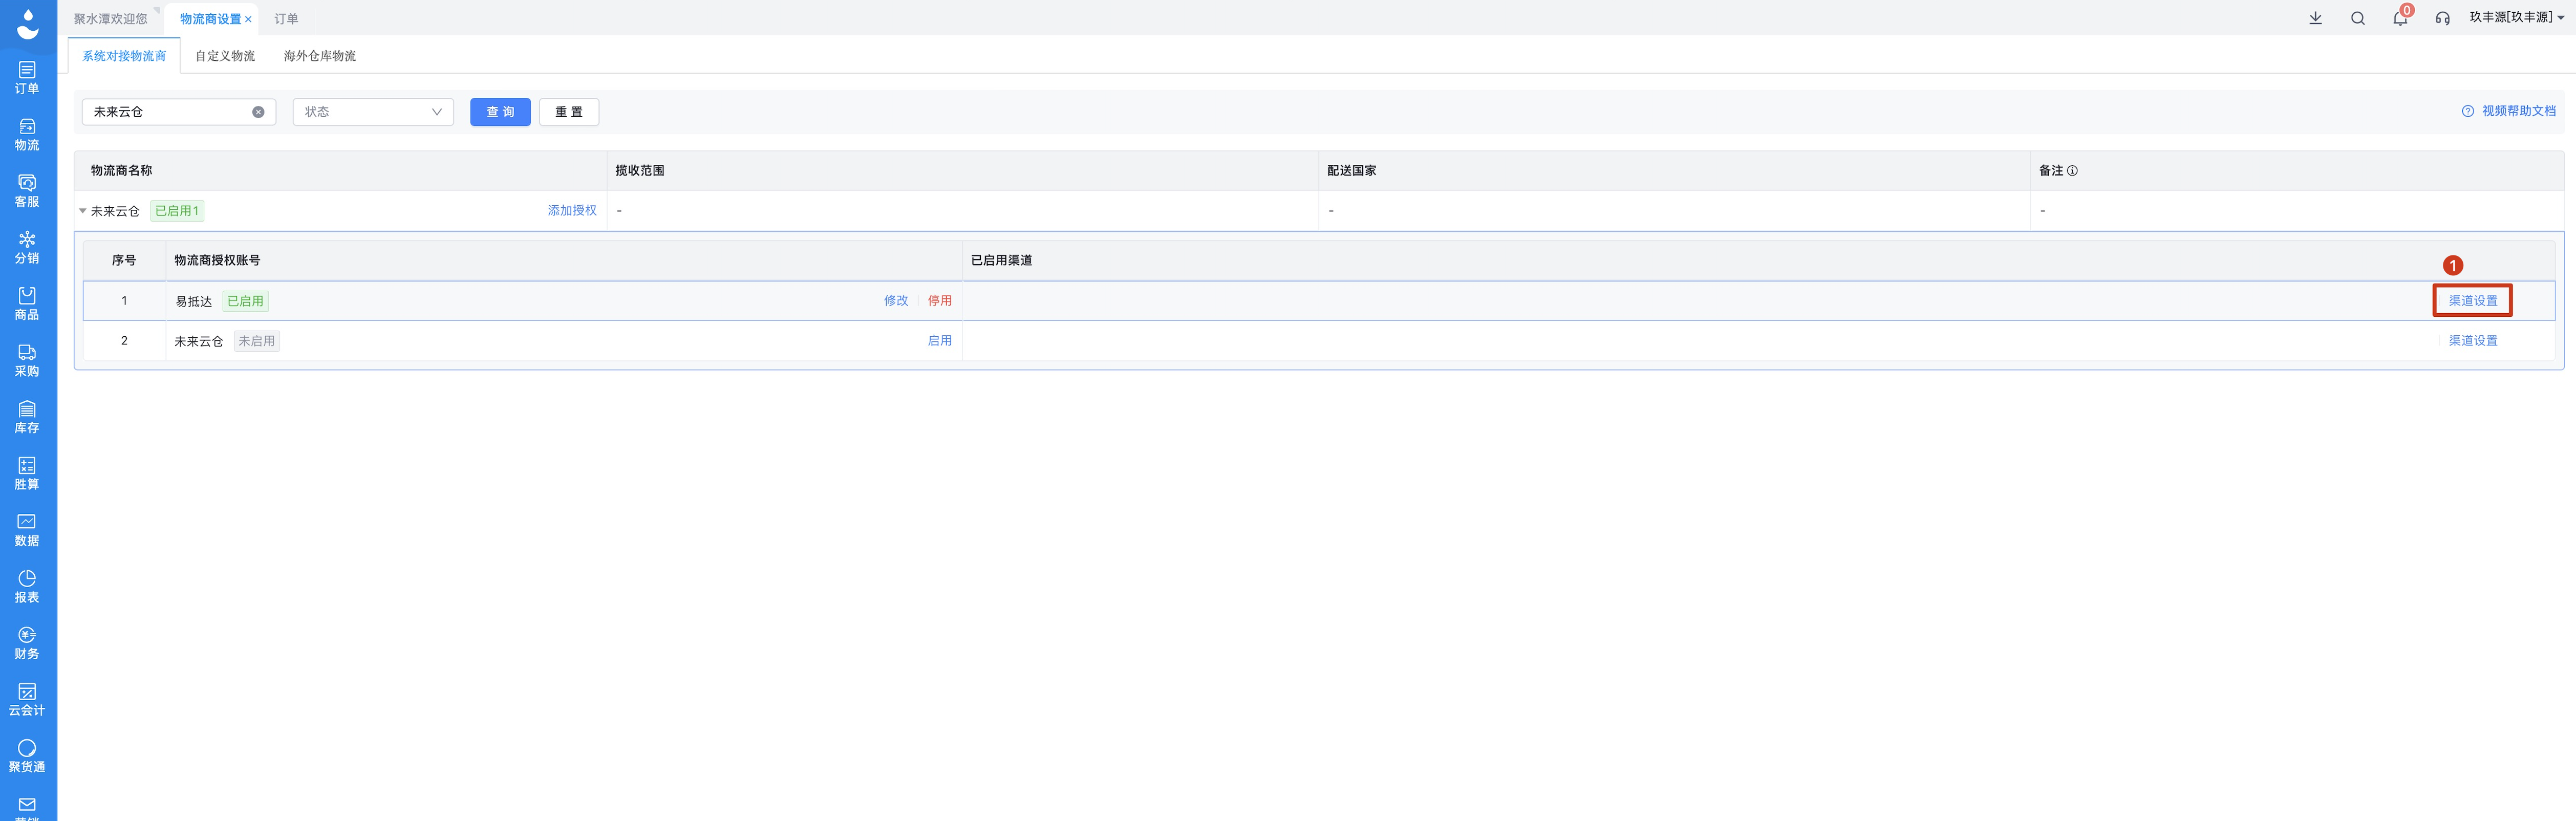Open the 物流 sidebar module
2576x821 pixels.
(x=27, y=135)
